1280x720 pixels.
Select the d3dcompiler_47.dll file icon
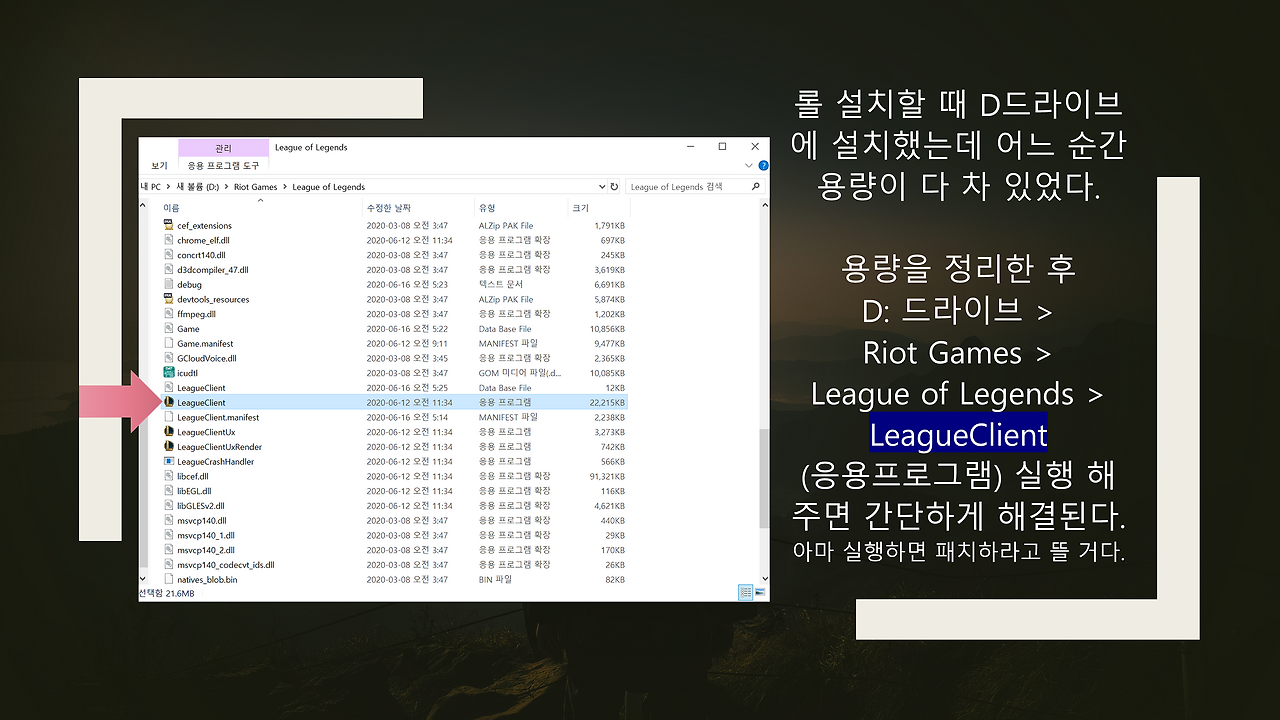(x=169, y=270)
